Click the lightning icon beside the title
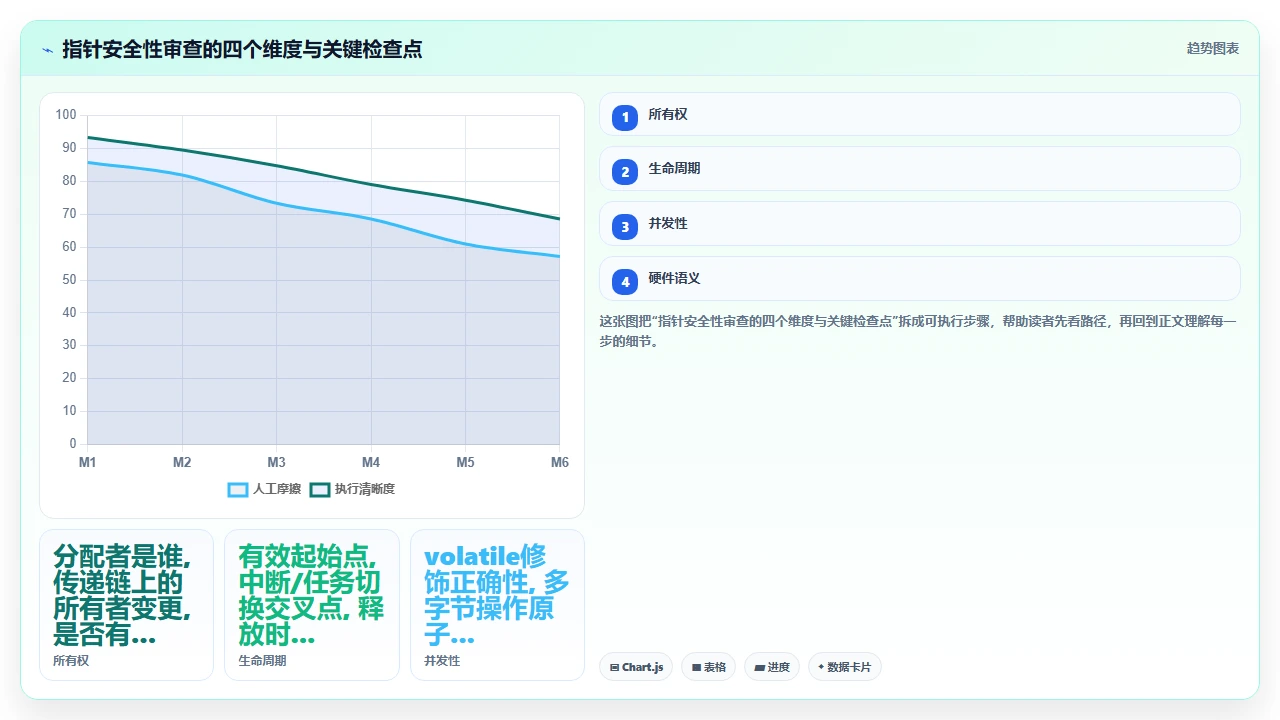Image resolution: width=1280 pixels, height=720 pixels. (47, 49)
